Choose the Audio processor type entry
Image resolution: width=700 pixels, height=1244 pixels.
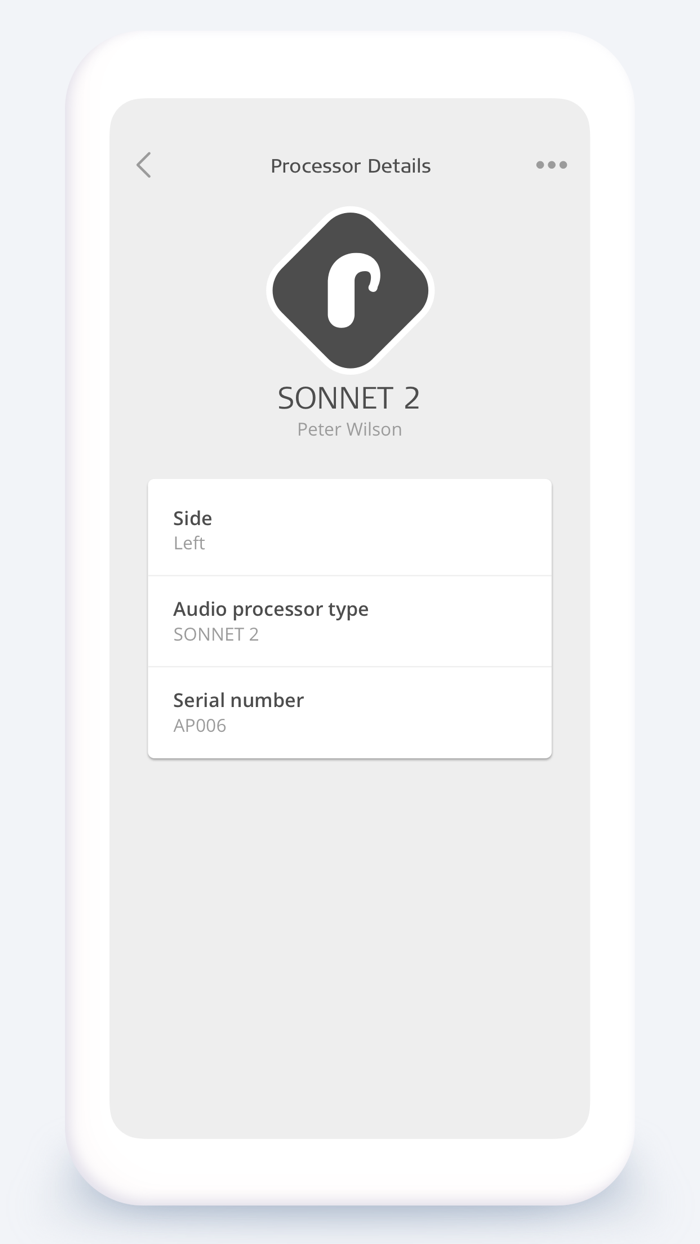pos(349,620)
